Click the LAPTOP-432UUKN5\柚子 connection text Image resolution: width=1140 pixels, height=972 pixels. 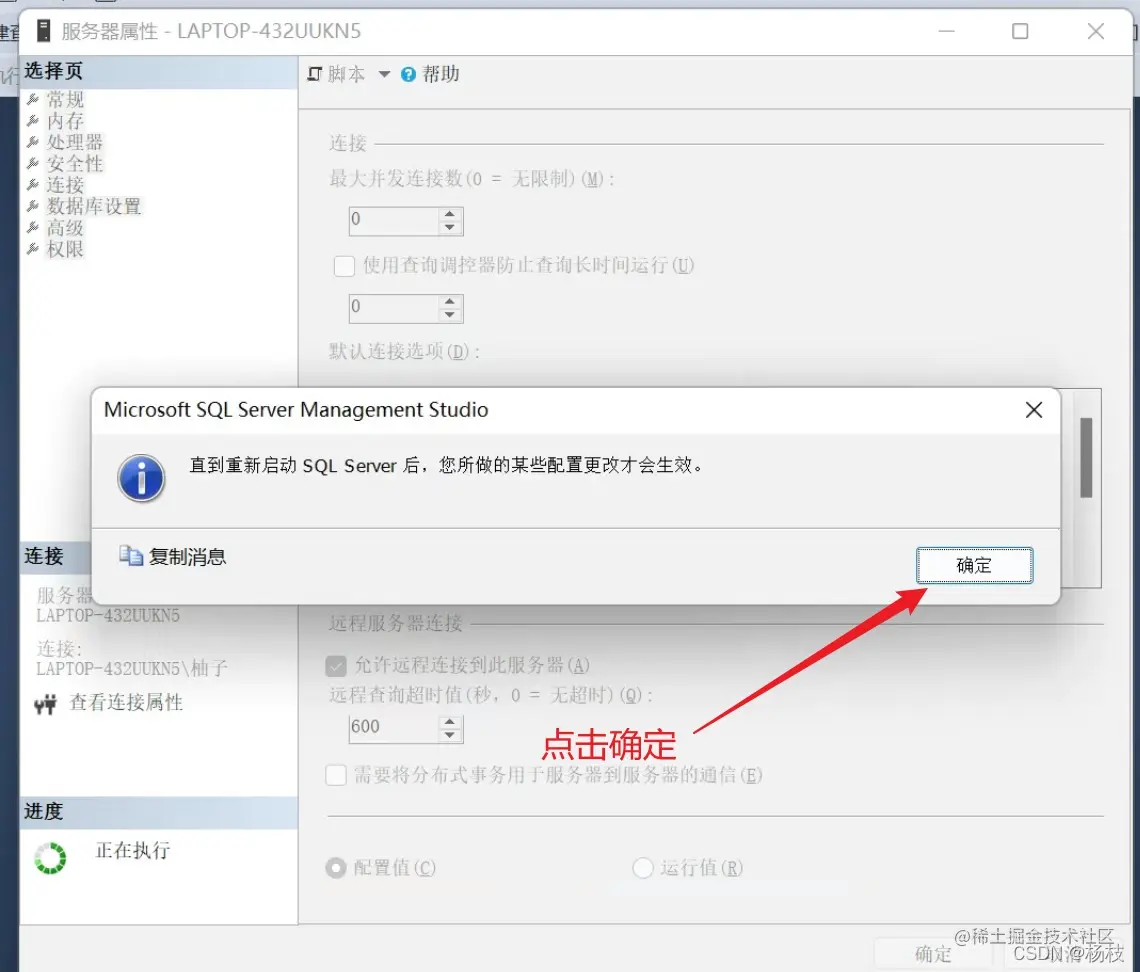pyautogui.click(x=132, y=668)
